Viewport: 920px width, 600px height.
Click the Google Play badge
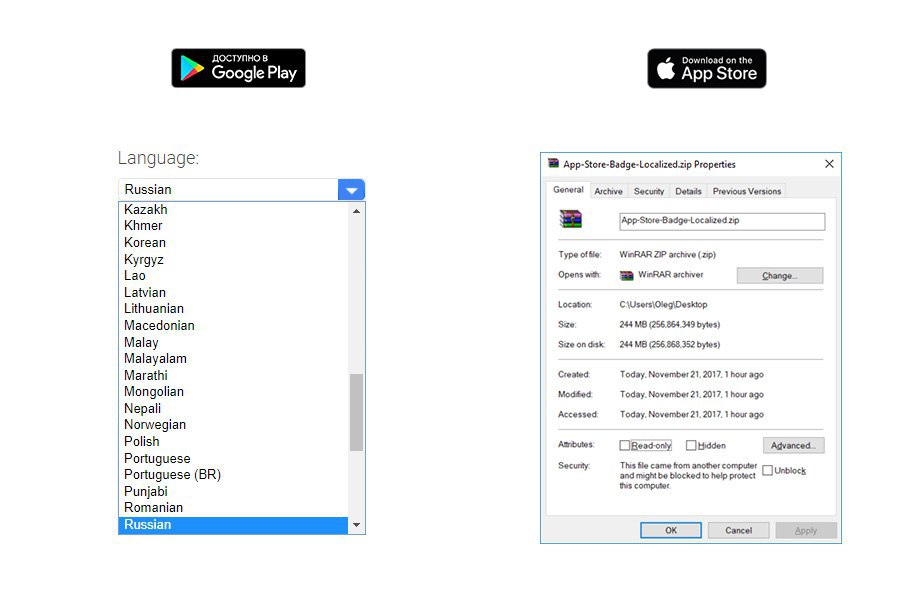tap(238, 68)
